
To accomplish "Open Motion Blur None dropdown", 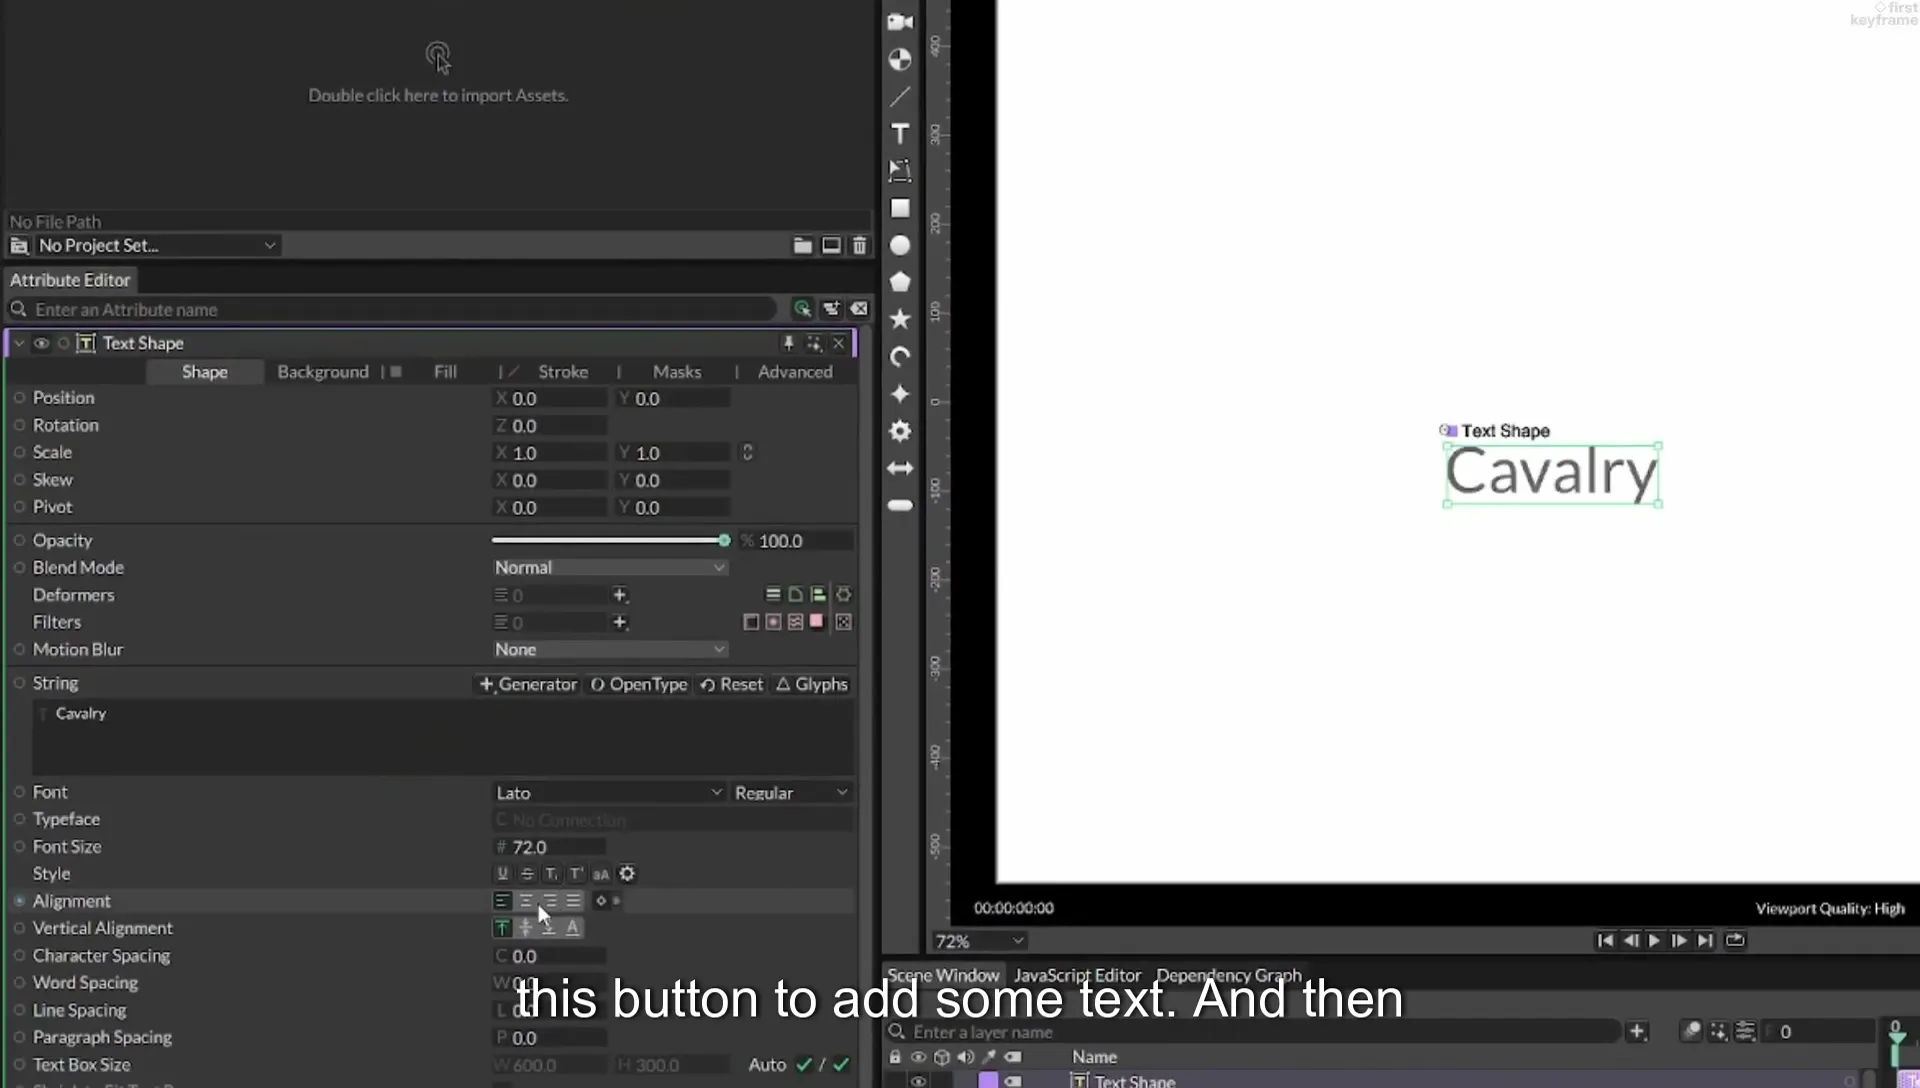I will click(609, 649).
